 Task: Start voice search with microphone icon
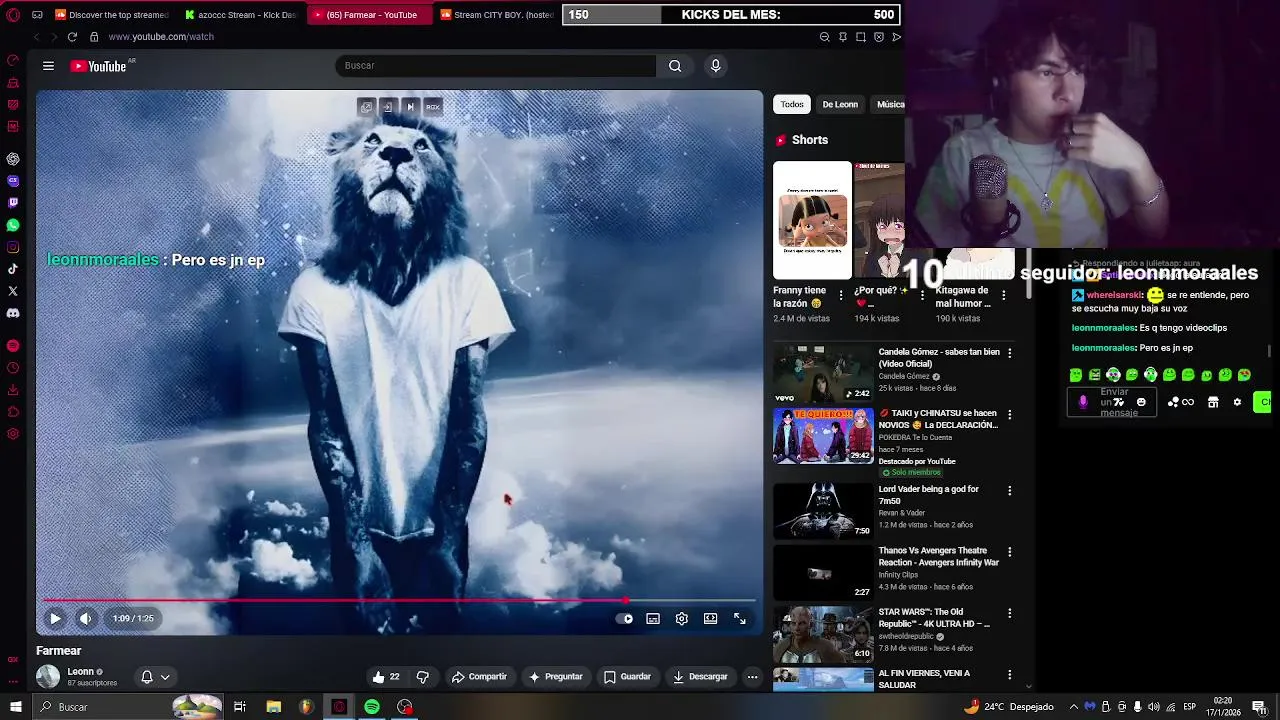(715, 66)
